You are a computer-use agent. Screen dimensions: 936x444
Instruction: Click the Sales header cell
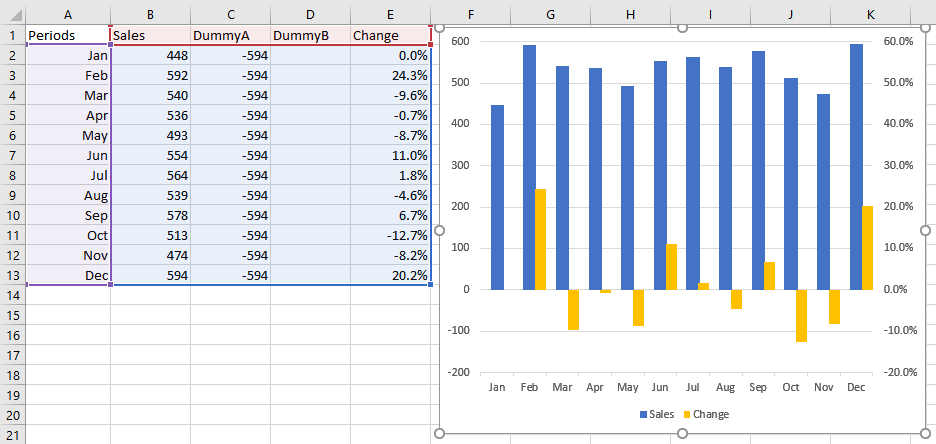(x=150, y=35)
